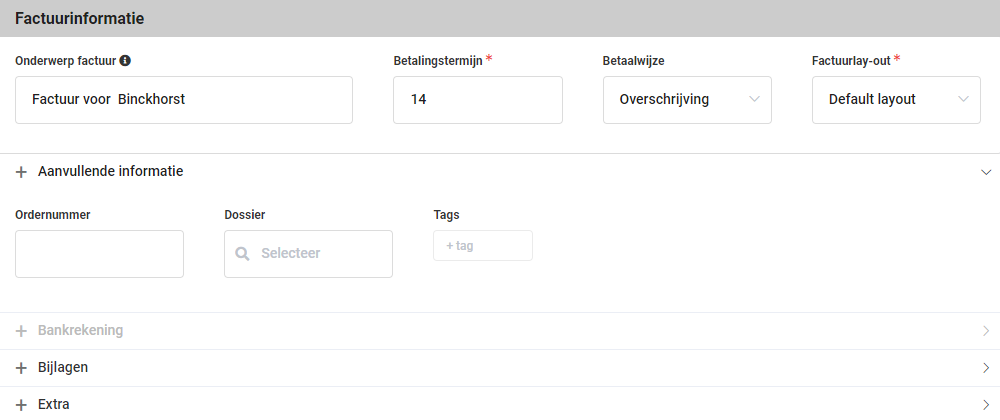1000x420 pixels.
Task: Click the Tags label
Action: pyautogui.click(x=446, y=215)
